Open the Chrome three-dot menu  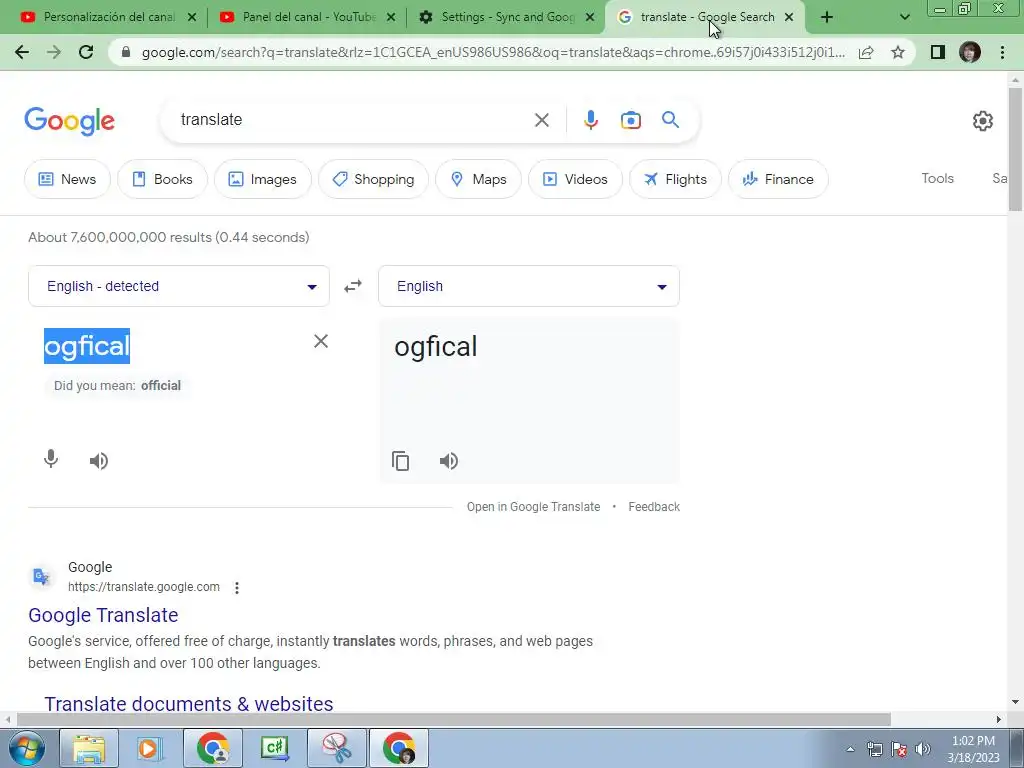click(x=1002, y=52)
